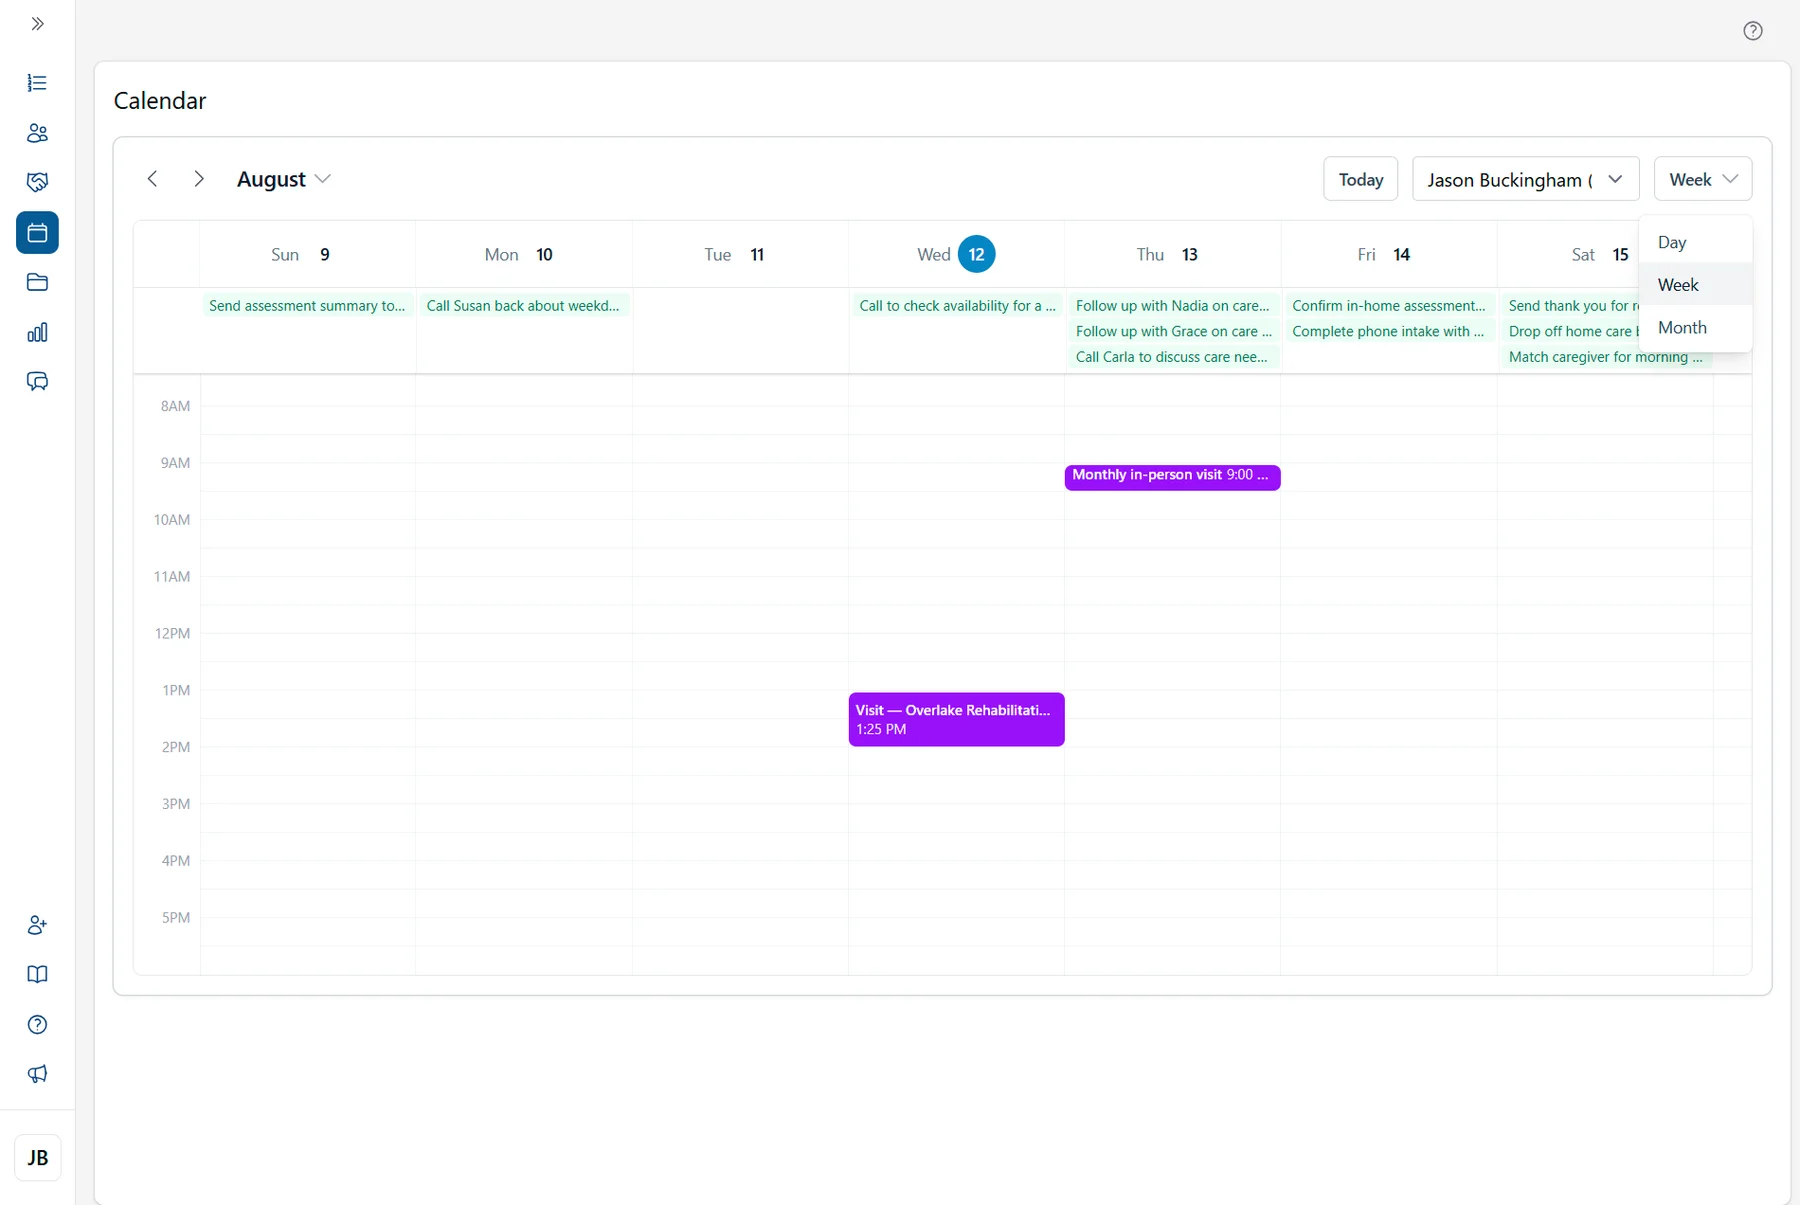Open the contacts people icon in sidebar
Viewport: 1800px width, 1205px height.
pos(37,133)
